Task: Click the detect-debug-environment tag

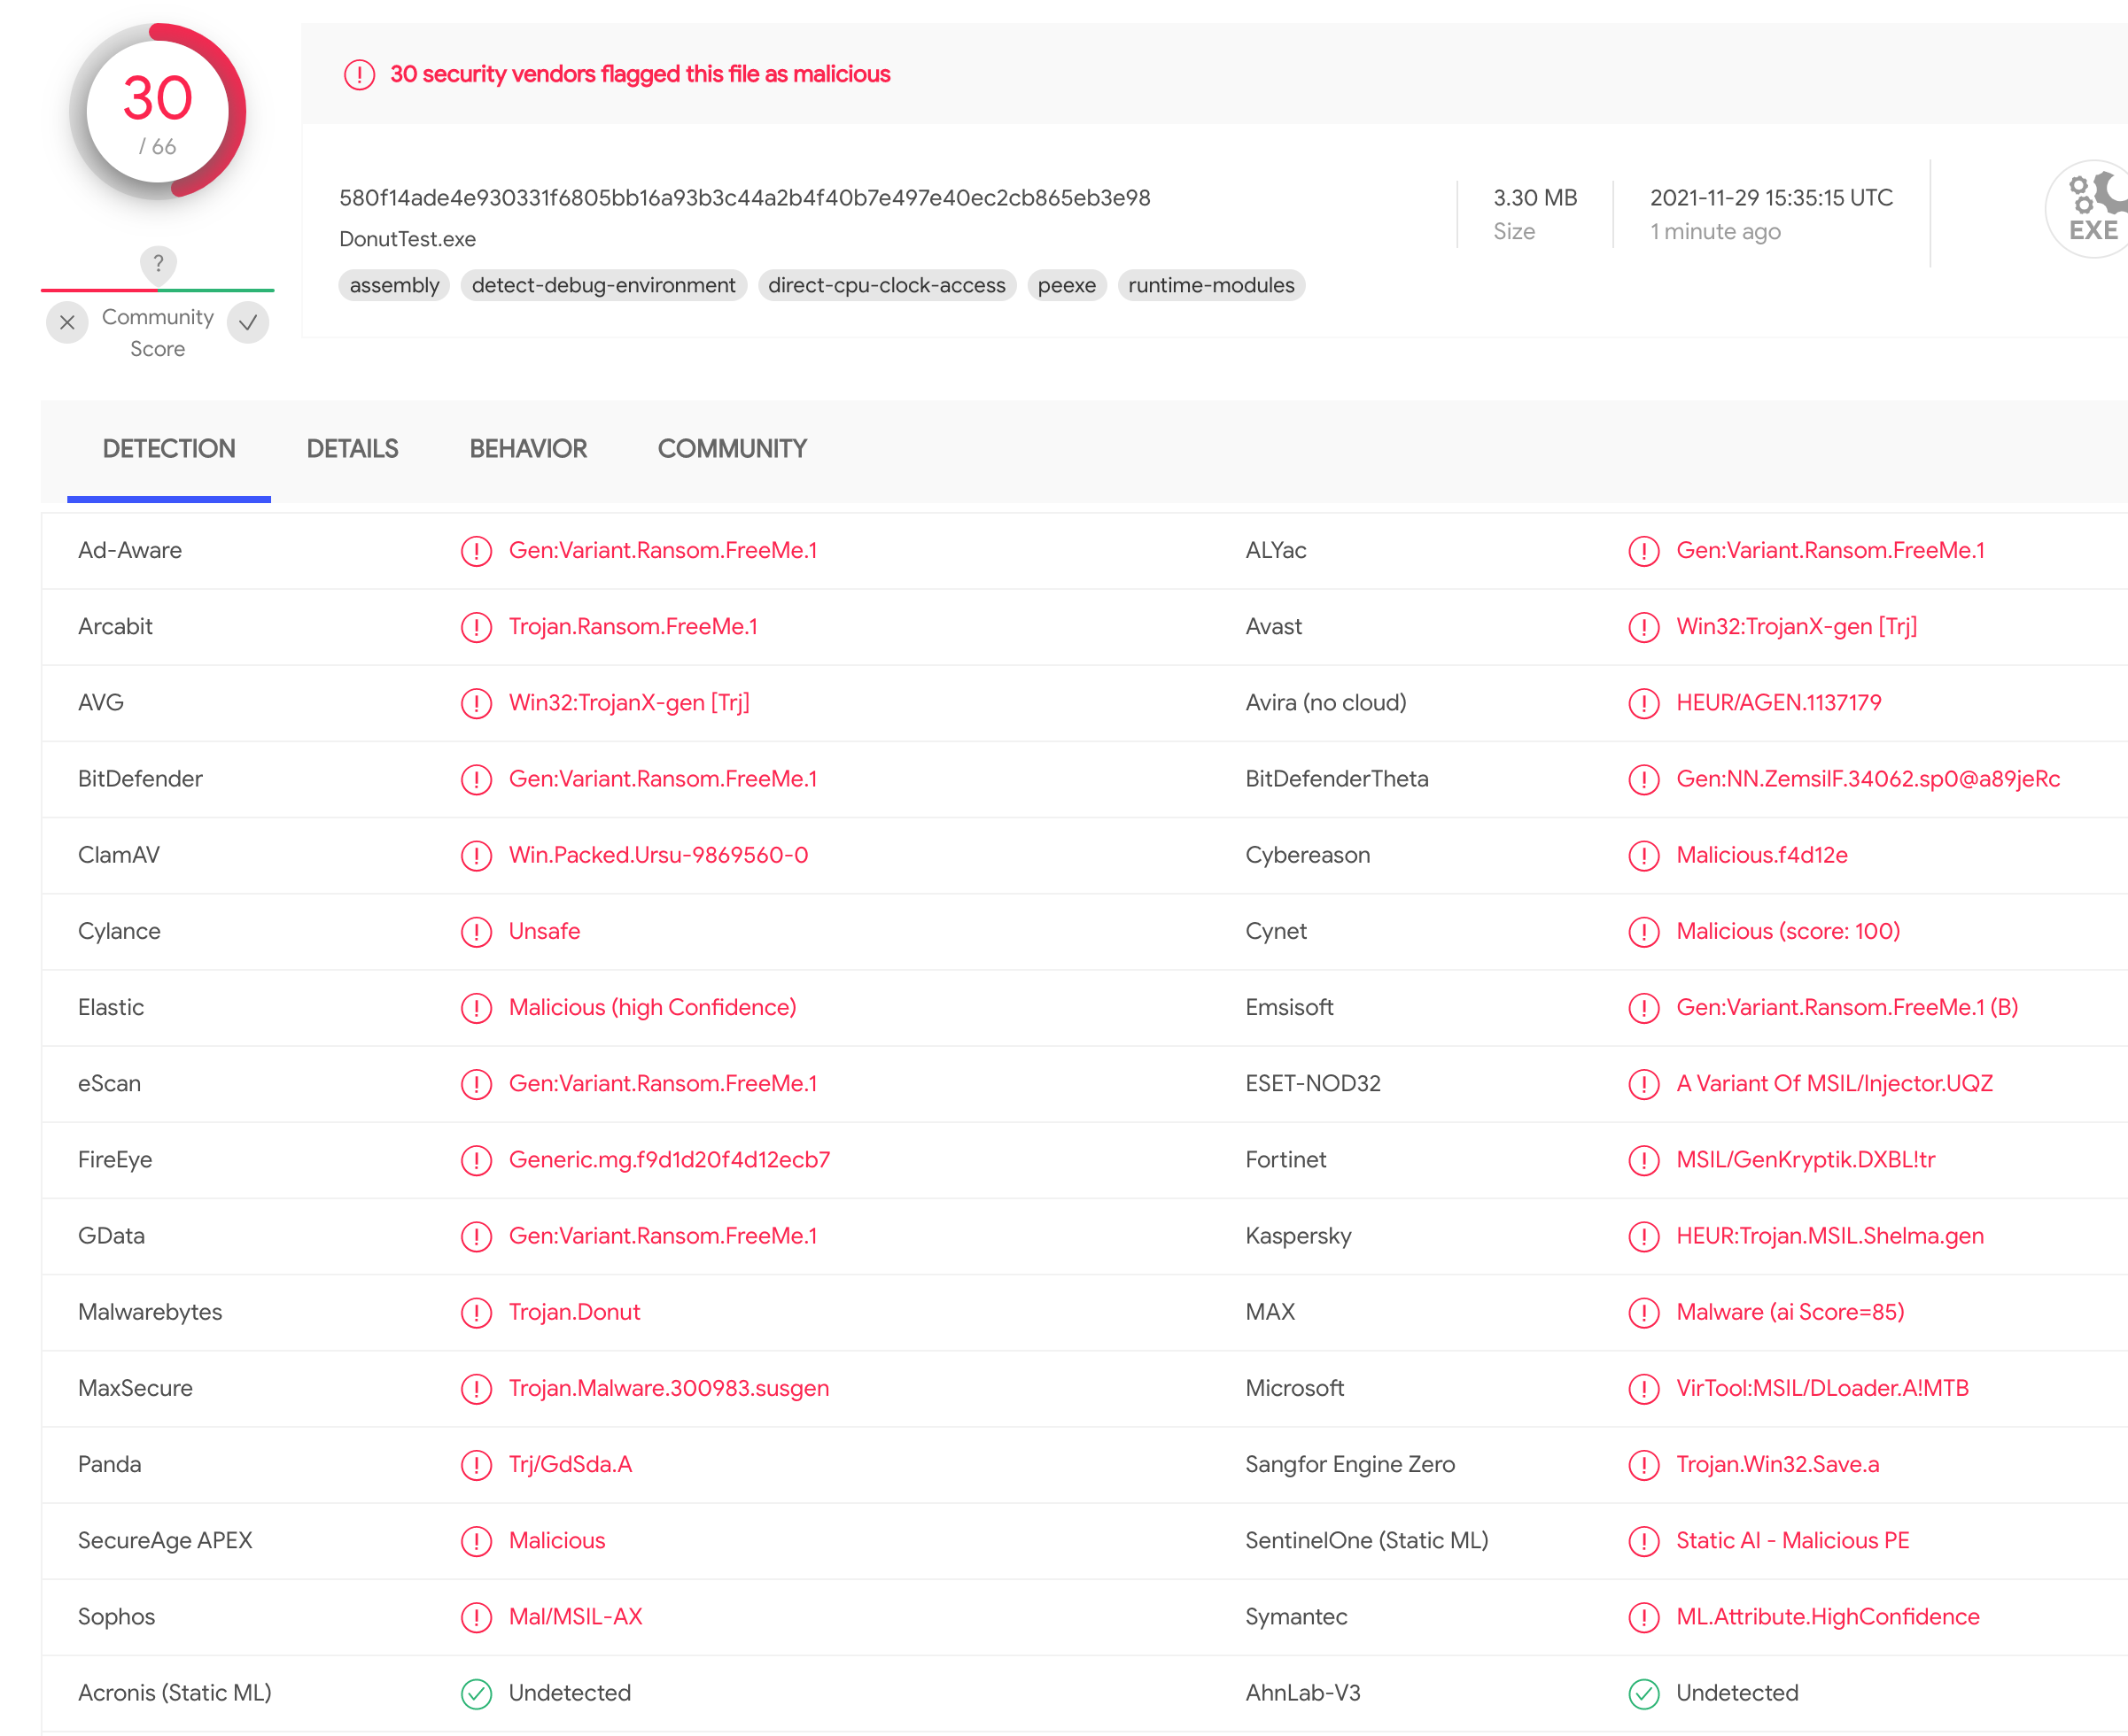Action: tap(603, 286)
